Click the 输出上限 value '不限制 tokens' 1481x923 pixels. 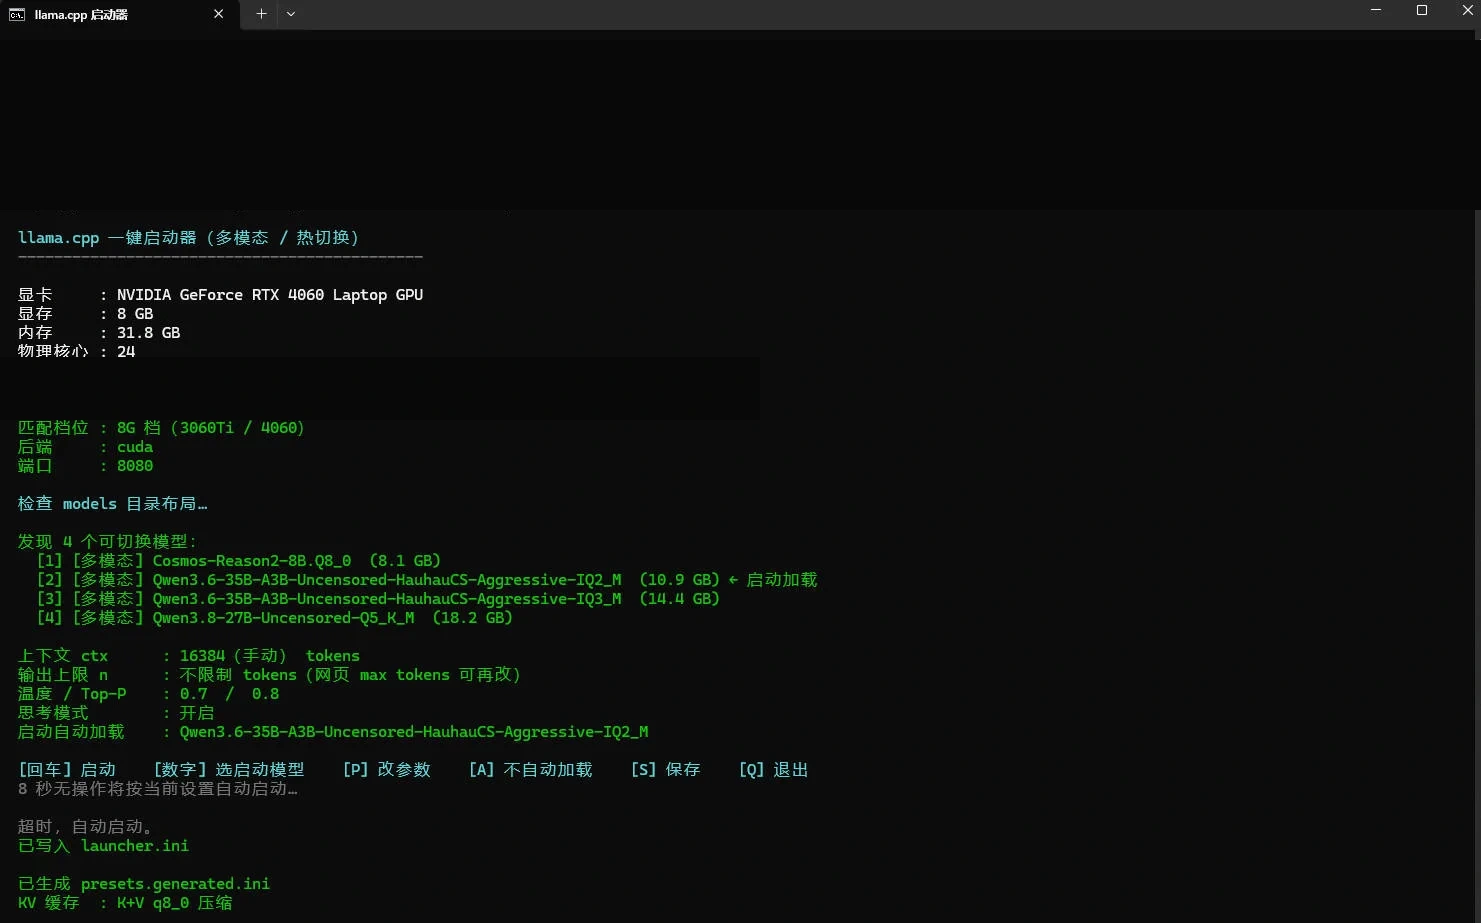coord(238,675)
